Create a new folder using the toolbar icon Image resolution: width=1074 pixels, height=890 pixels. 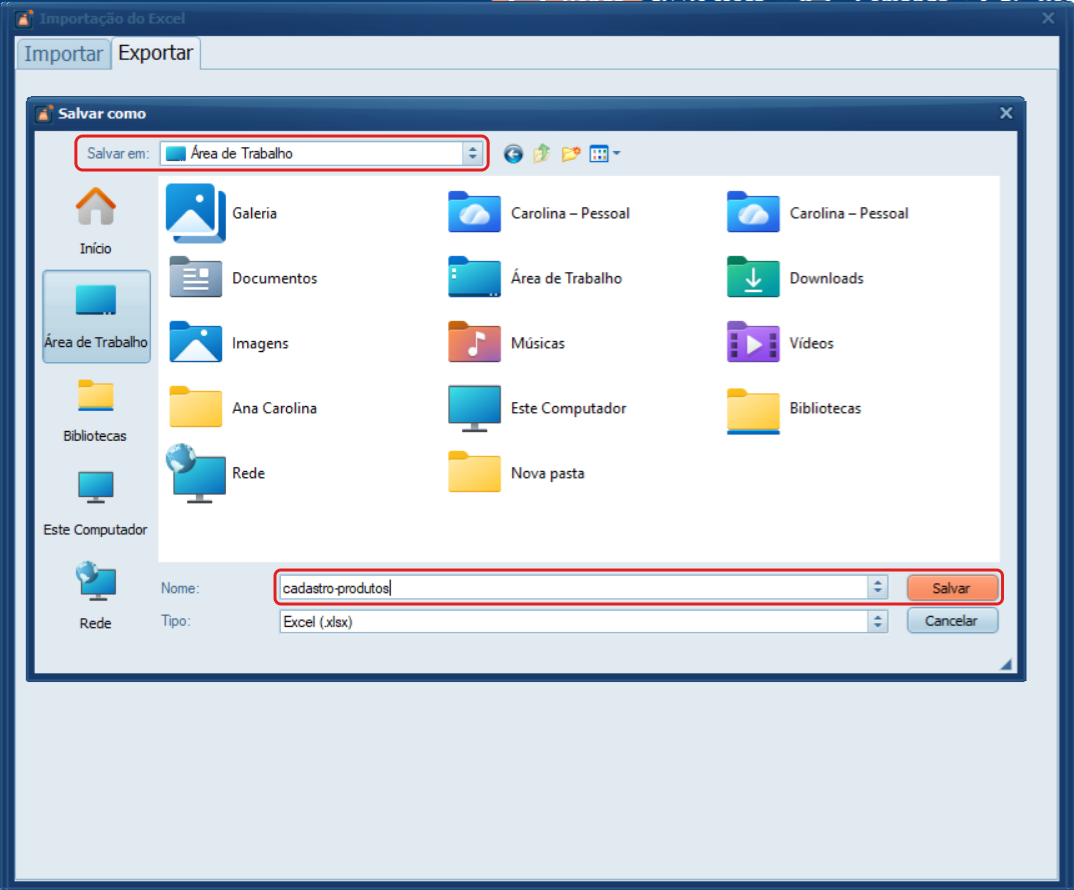571,154
